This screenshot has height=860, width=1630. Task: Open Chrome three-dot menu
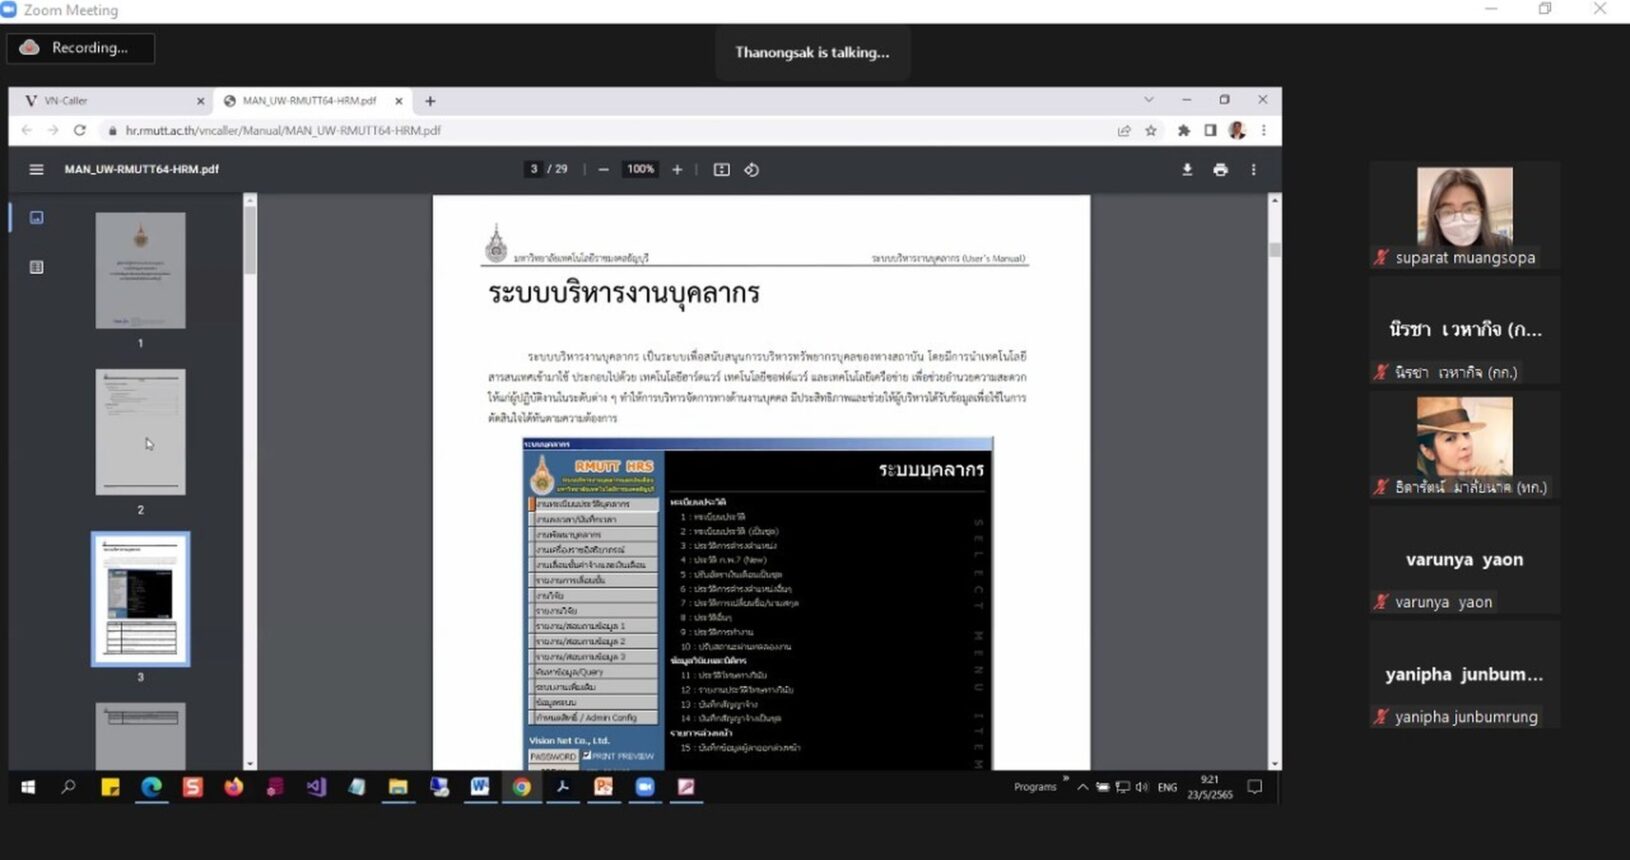point(1264,130)
